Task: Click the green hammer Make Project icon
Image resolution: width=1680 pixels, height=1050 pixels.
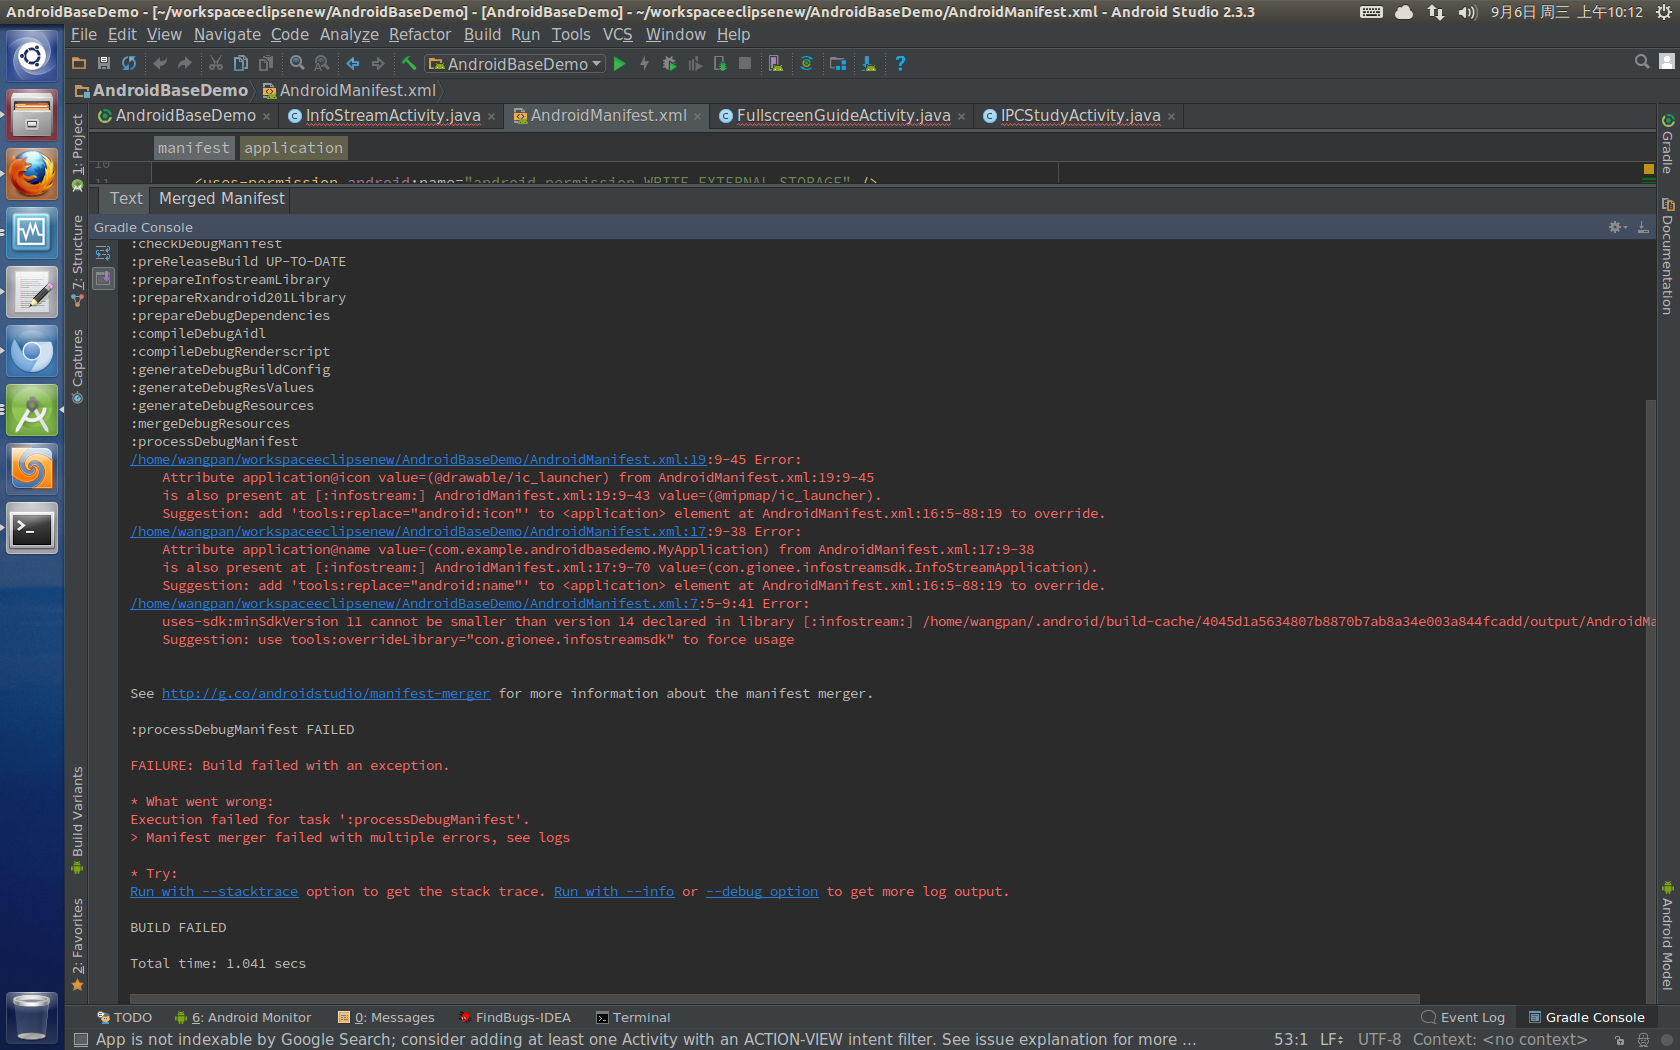Action: tap(409, 64)
